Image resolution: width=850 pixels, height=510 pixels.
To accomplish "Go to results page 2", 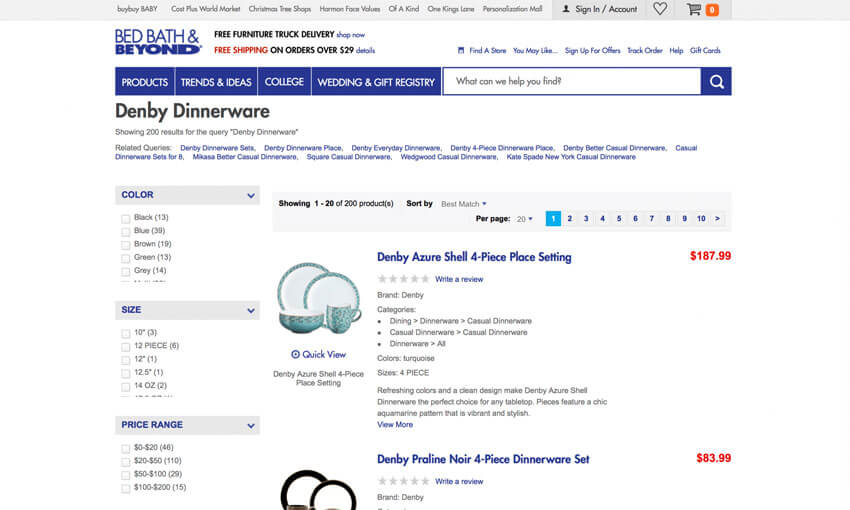I will pyautogui.click(x=570, y=218).
